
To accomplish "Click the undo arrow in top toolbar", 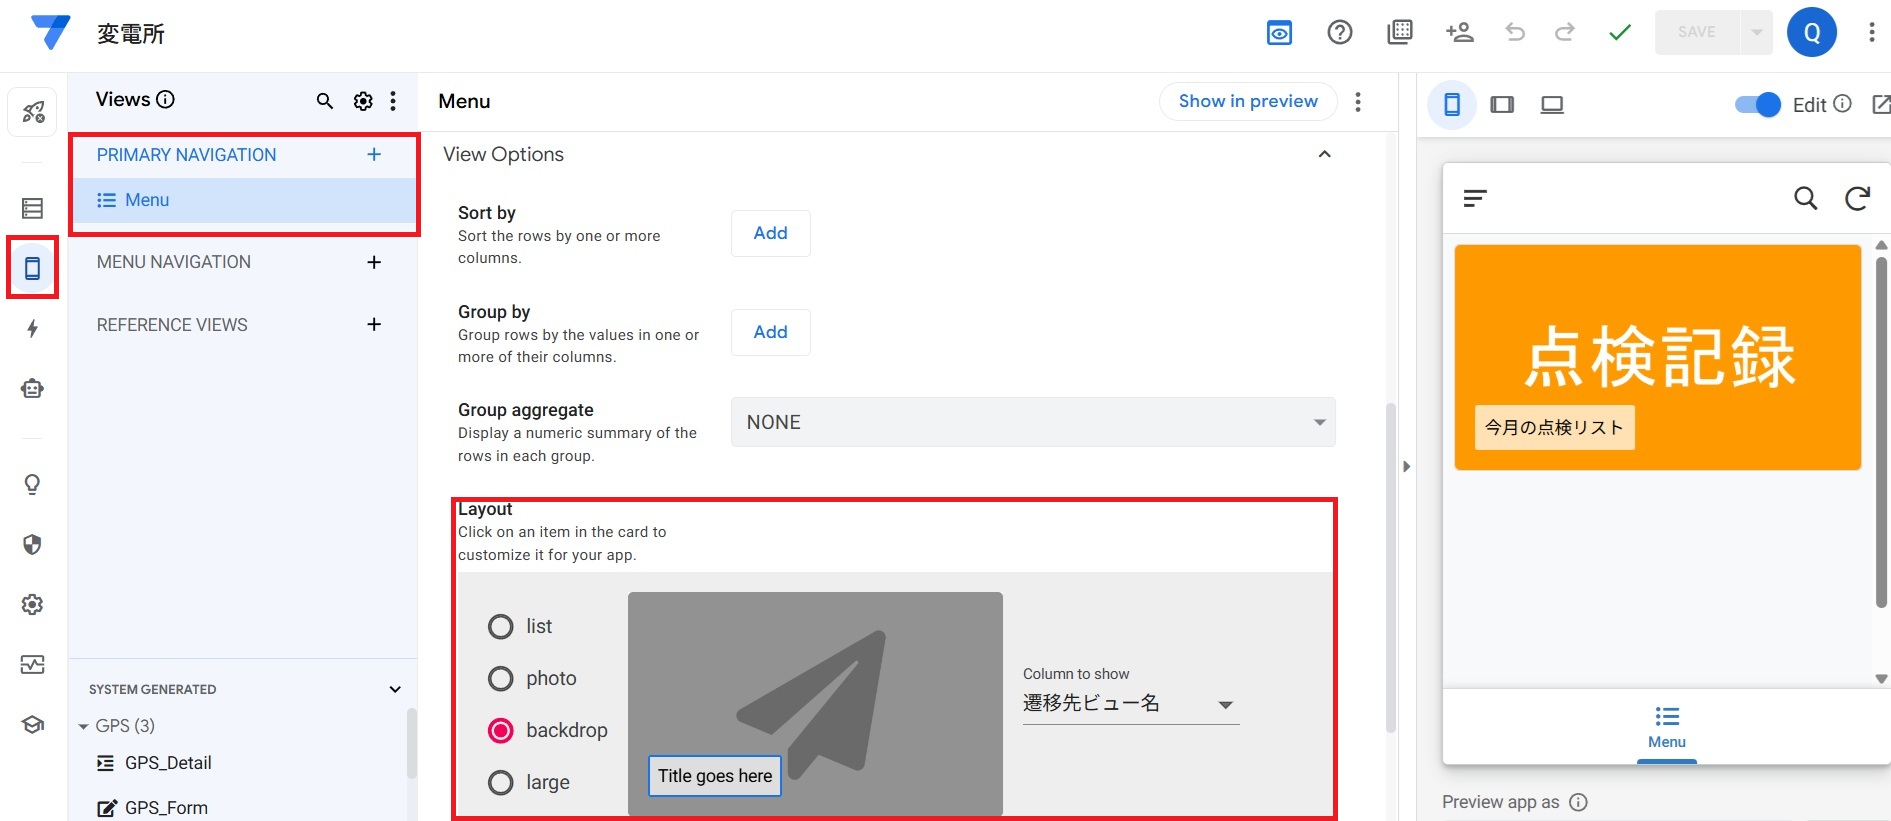I will [1515, 33].
